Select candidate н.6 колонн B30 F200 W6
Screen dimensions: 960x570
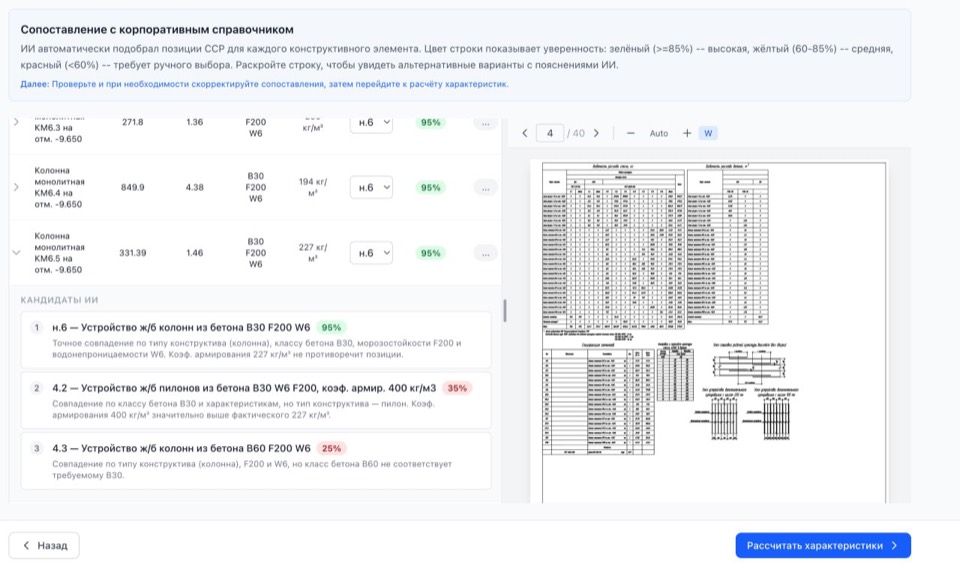pyautogui.click(x=256, y=340)
